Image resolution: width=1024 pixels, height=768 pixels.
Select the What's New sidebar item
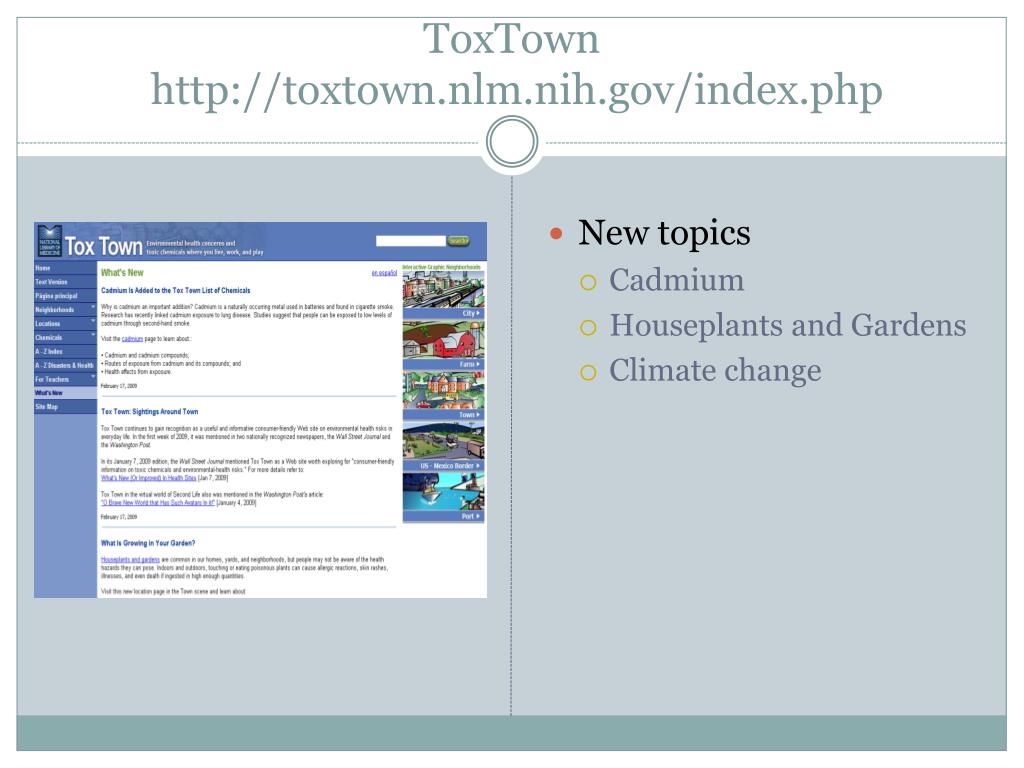pyautogui.click(x=65, y=393)
